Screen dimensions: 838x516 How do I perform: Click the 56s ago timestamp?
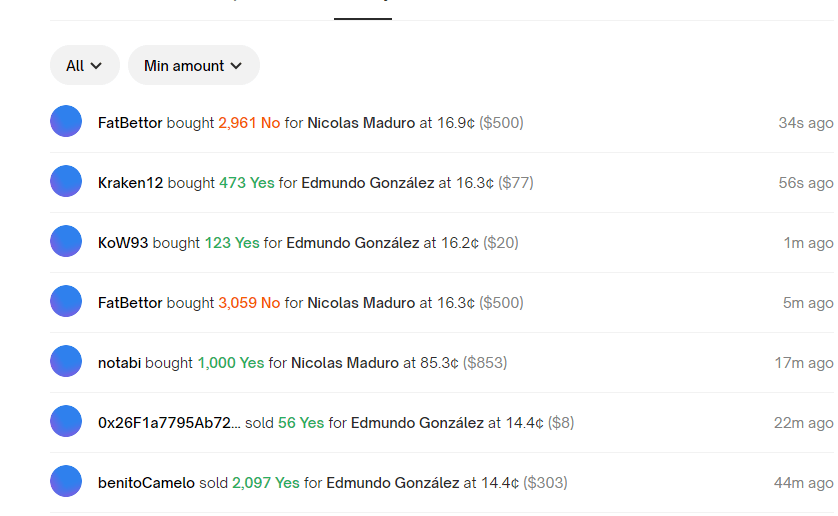tap(805, 183)
